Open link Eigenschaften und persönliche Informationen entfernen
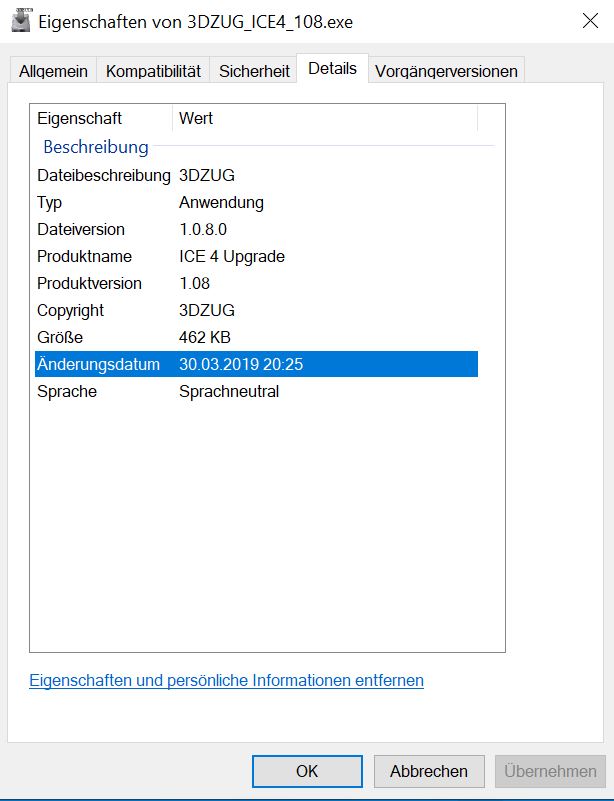614x801 pixels. 226,680
